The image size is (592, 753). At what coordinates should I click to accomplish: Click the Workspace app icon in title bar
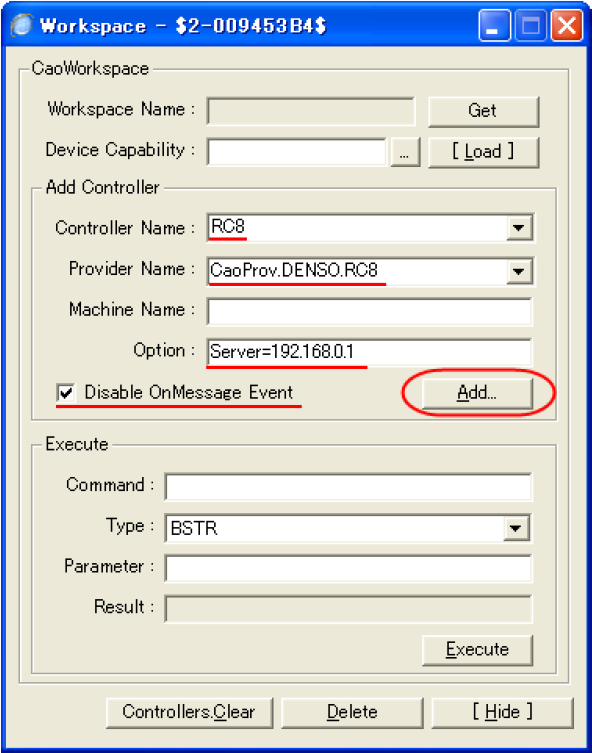(22, 25)
